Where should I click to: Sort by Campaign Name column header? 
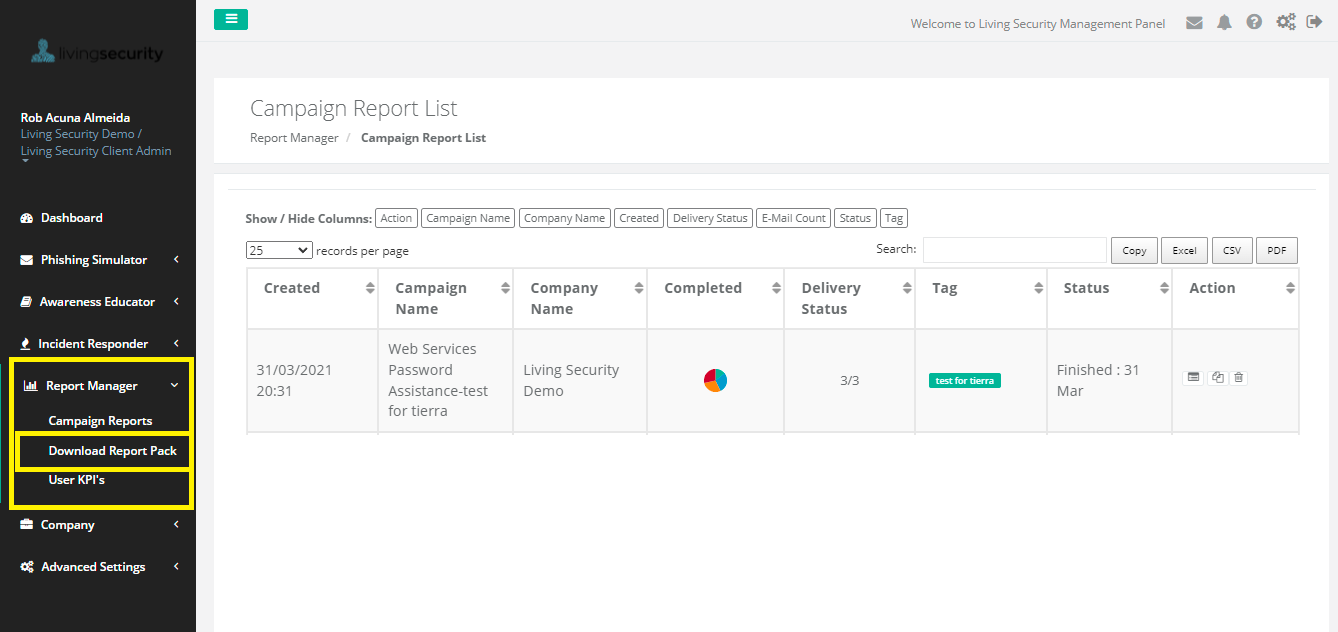click(x=446, y=298)
